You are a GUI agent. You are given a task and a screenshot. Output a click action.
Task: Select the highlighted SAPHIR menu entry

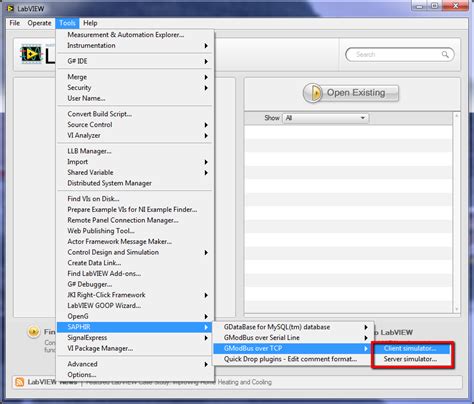pos(135,327)
